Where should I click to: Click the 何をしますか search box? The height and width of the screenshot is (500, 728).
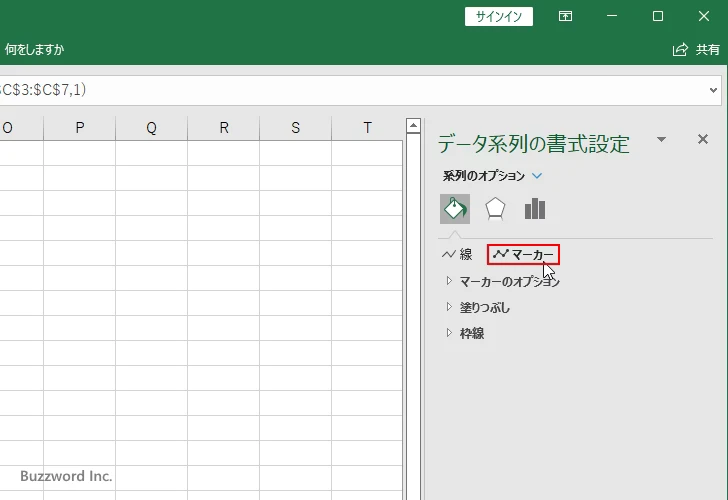[34, 49]
